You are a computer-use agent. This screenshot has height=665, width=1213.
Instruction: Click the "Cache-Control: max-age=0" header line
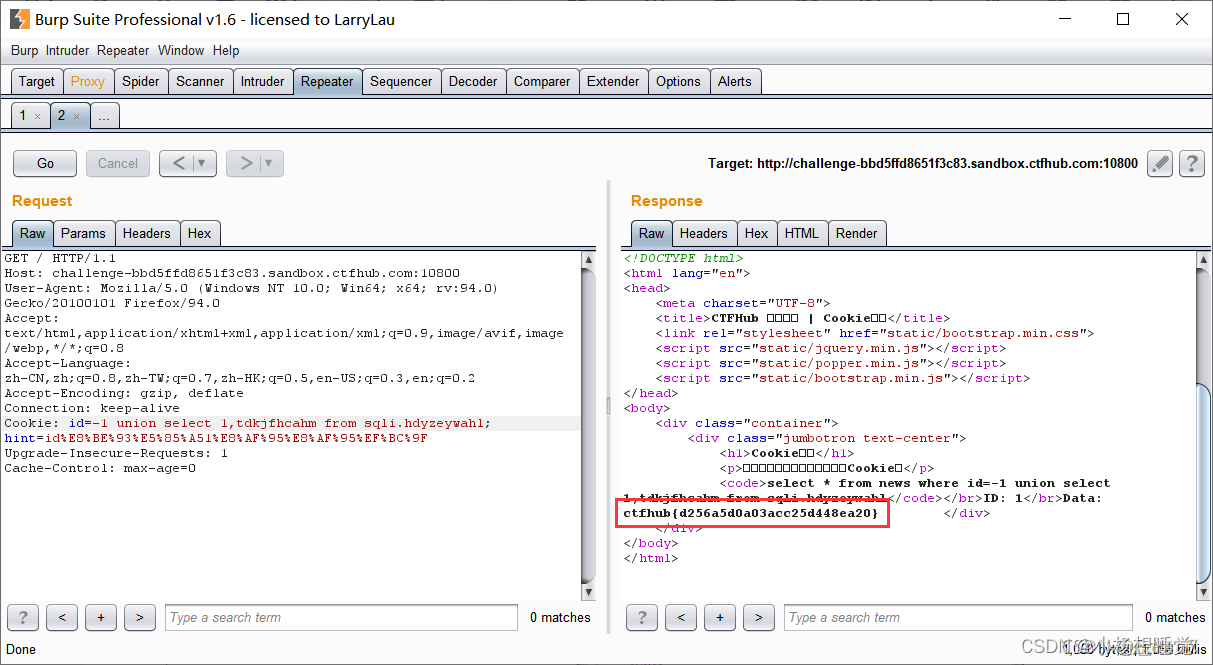coord(100,468)
